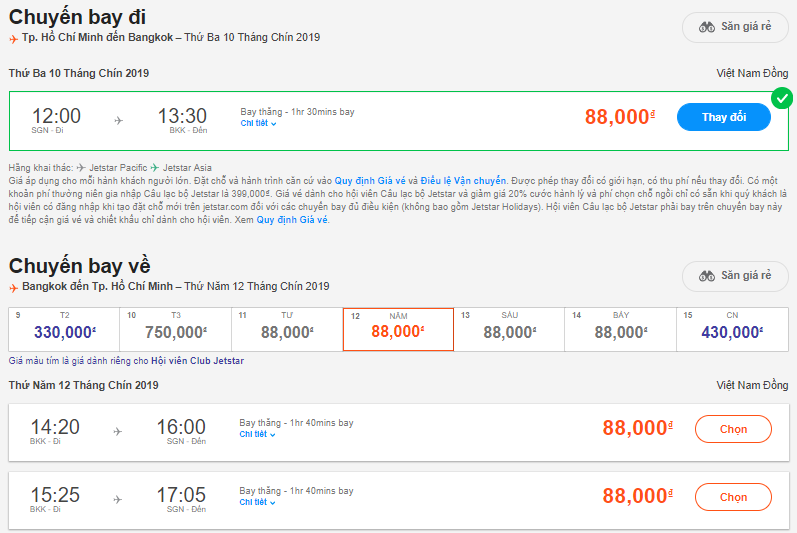Click the green selected-flight checkmark badge

coord(782,98)
